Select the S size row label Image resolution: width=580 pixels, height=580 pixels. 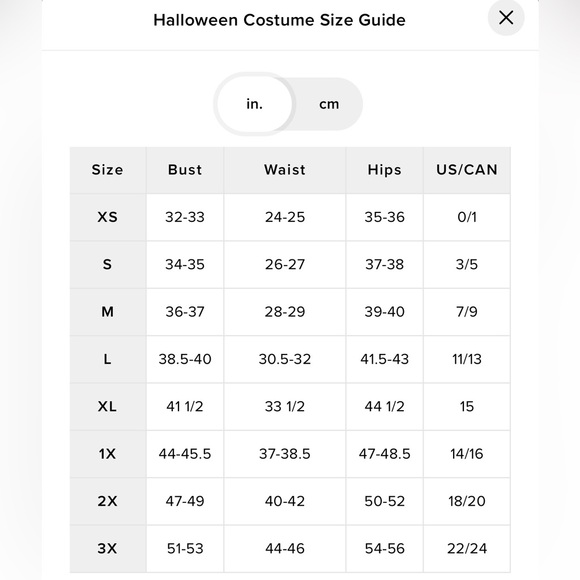click(108, 264)
